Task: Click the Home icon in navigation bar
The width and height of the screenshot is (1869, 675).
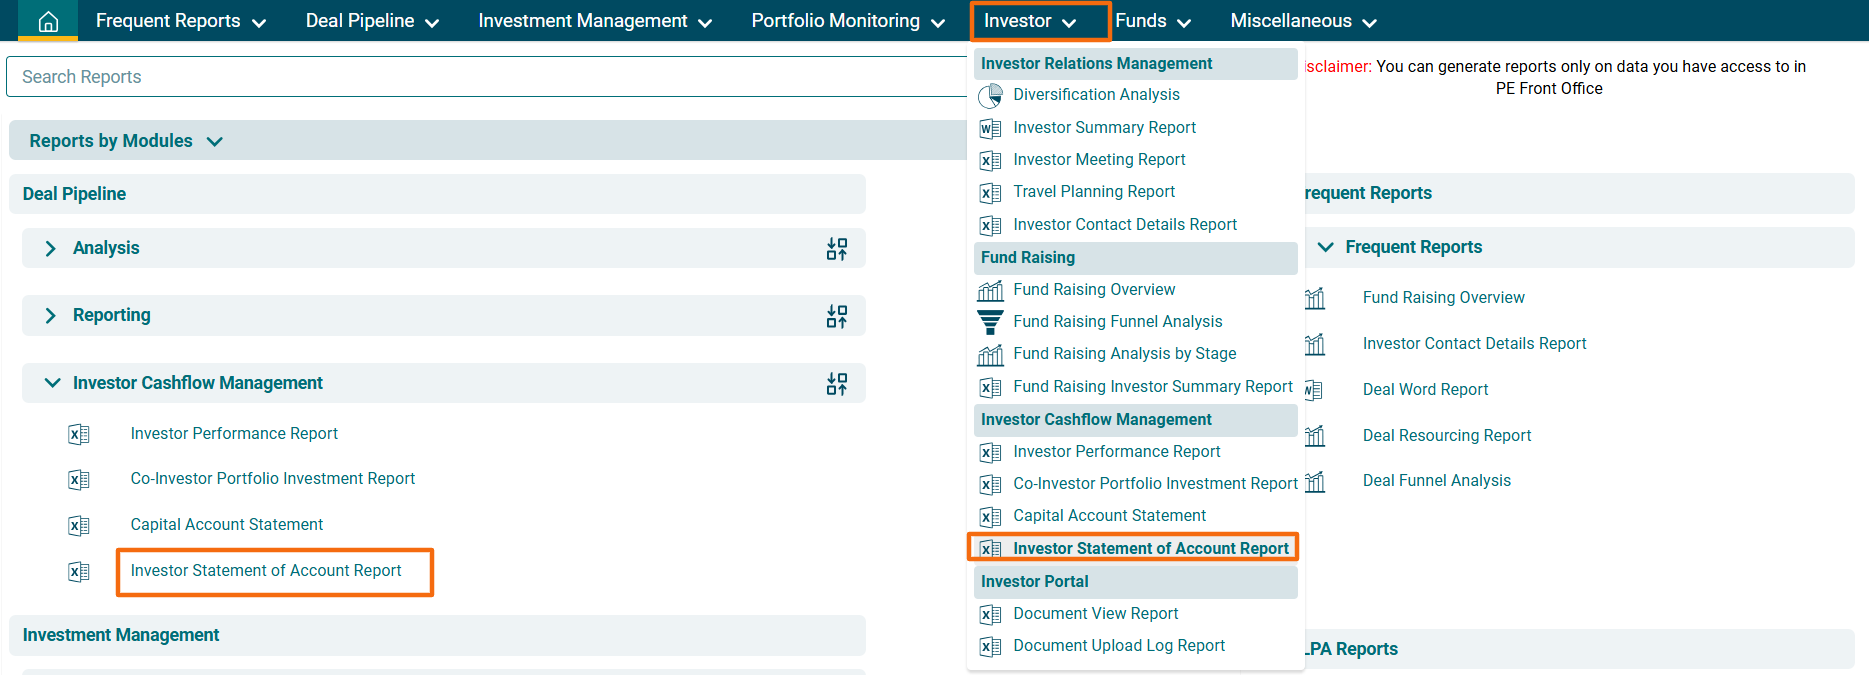Action: [x=48, y=21]
